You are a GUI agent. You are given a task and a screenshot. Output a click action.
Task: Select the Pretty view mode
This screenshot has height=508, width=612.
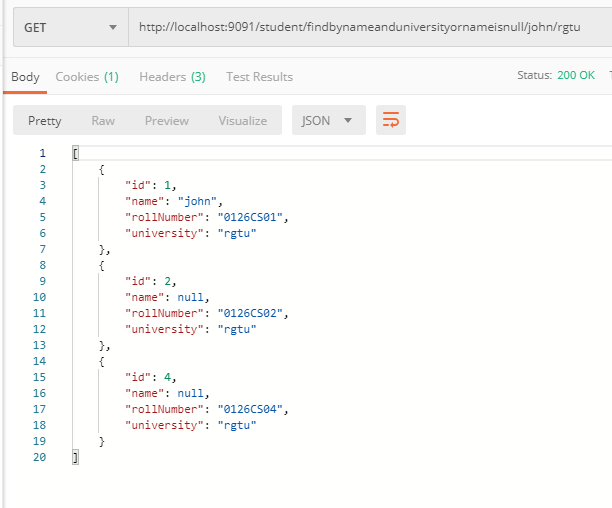click(x=44, y=121)
